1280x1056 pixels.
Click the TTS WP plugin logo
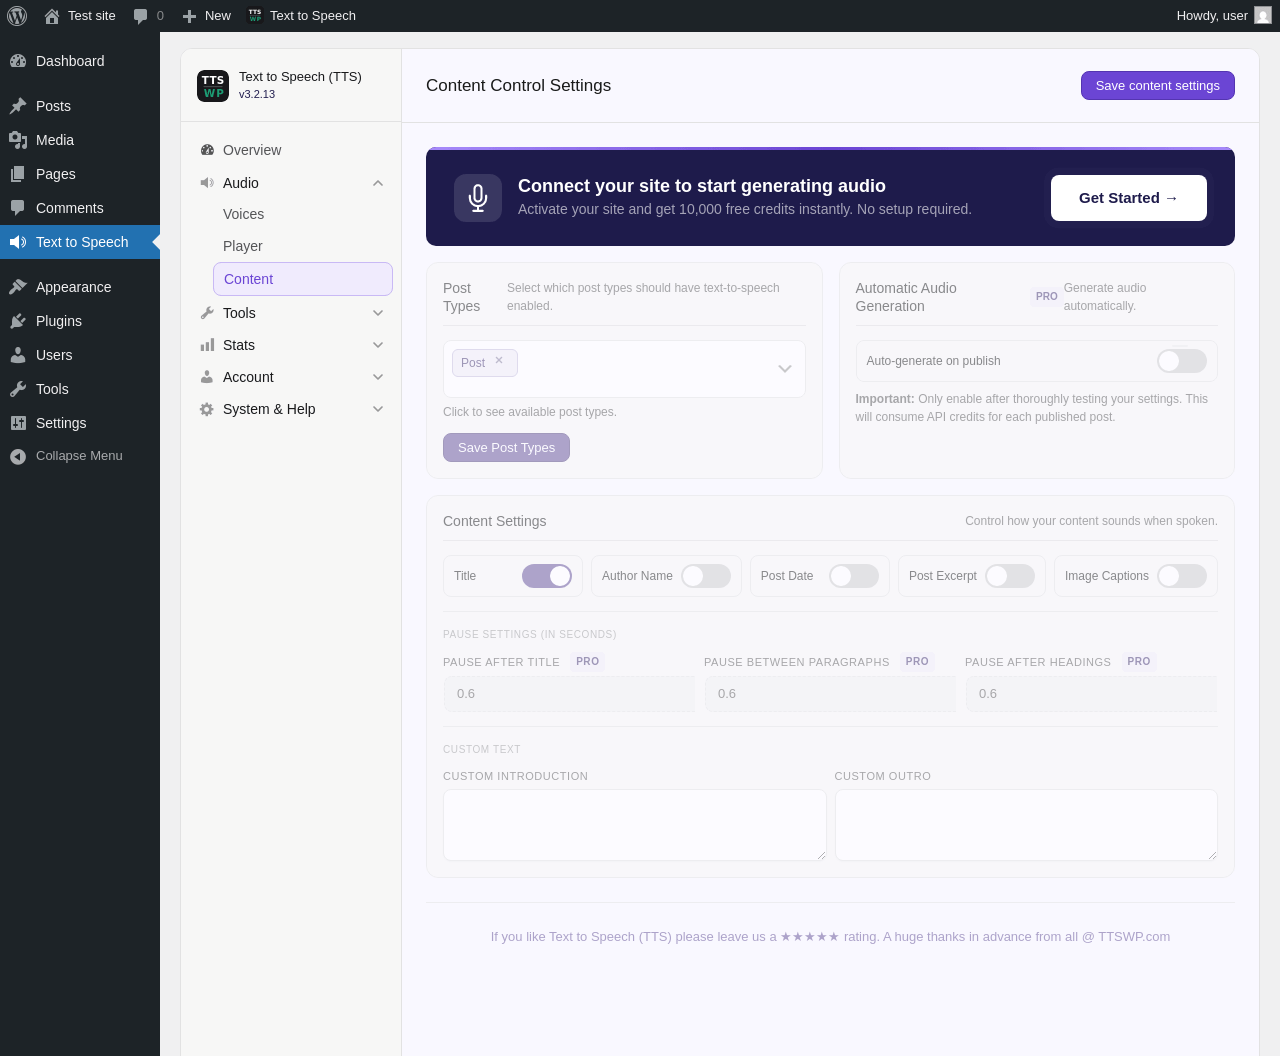(213, 86)
